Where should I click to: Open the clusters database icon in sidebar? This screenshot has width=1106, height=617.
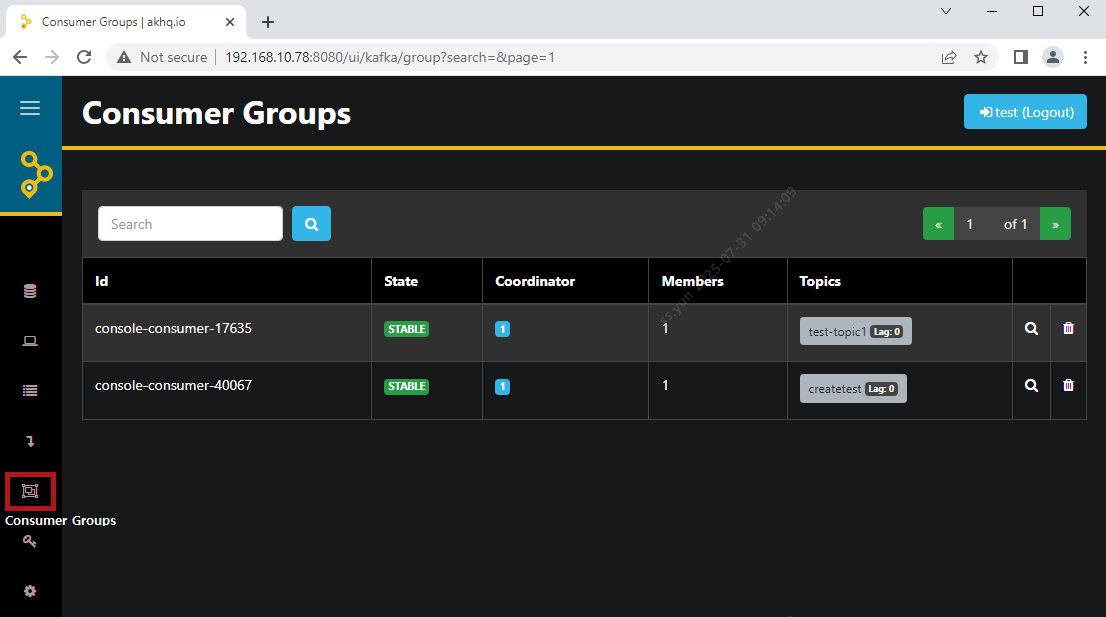click(x=30, y=291)
